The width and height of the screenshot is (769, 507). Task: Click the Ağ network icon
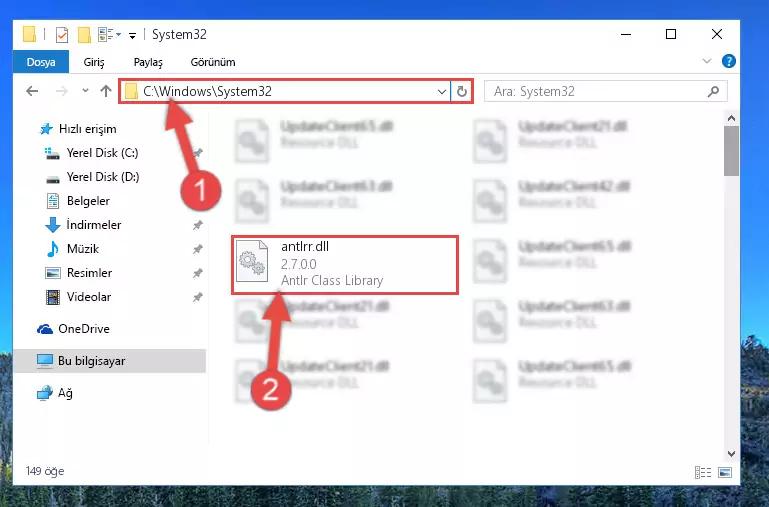coord(45,393)
